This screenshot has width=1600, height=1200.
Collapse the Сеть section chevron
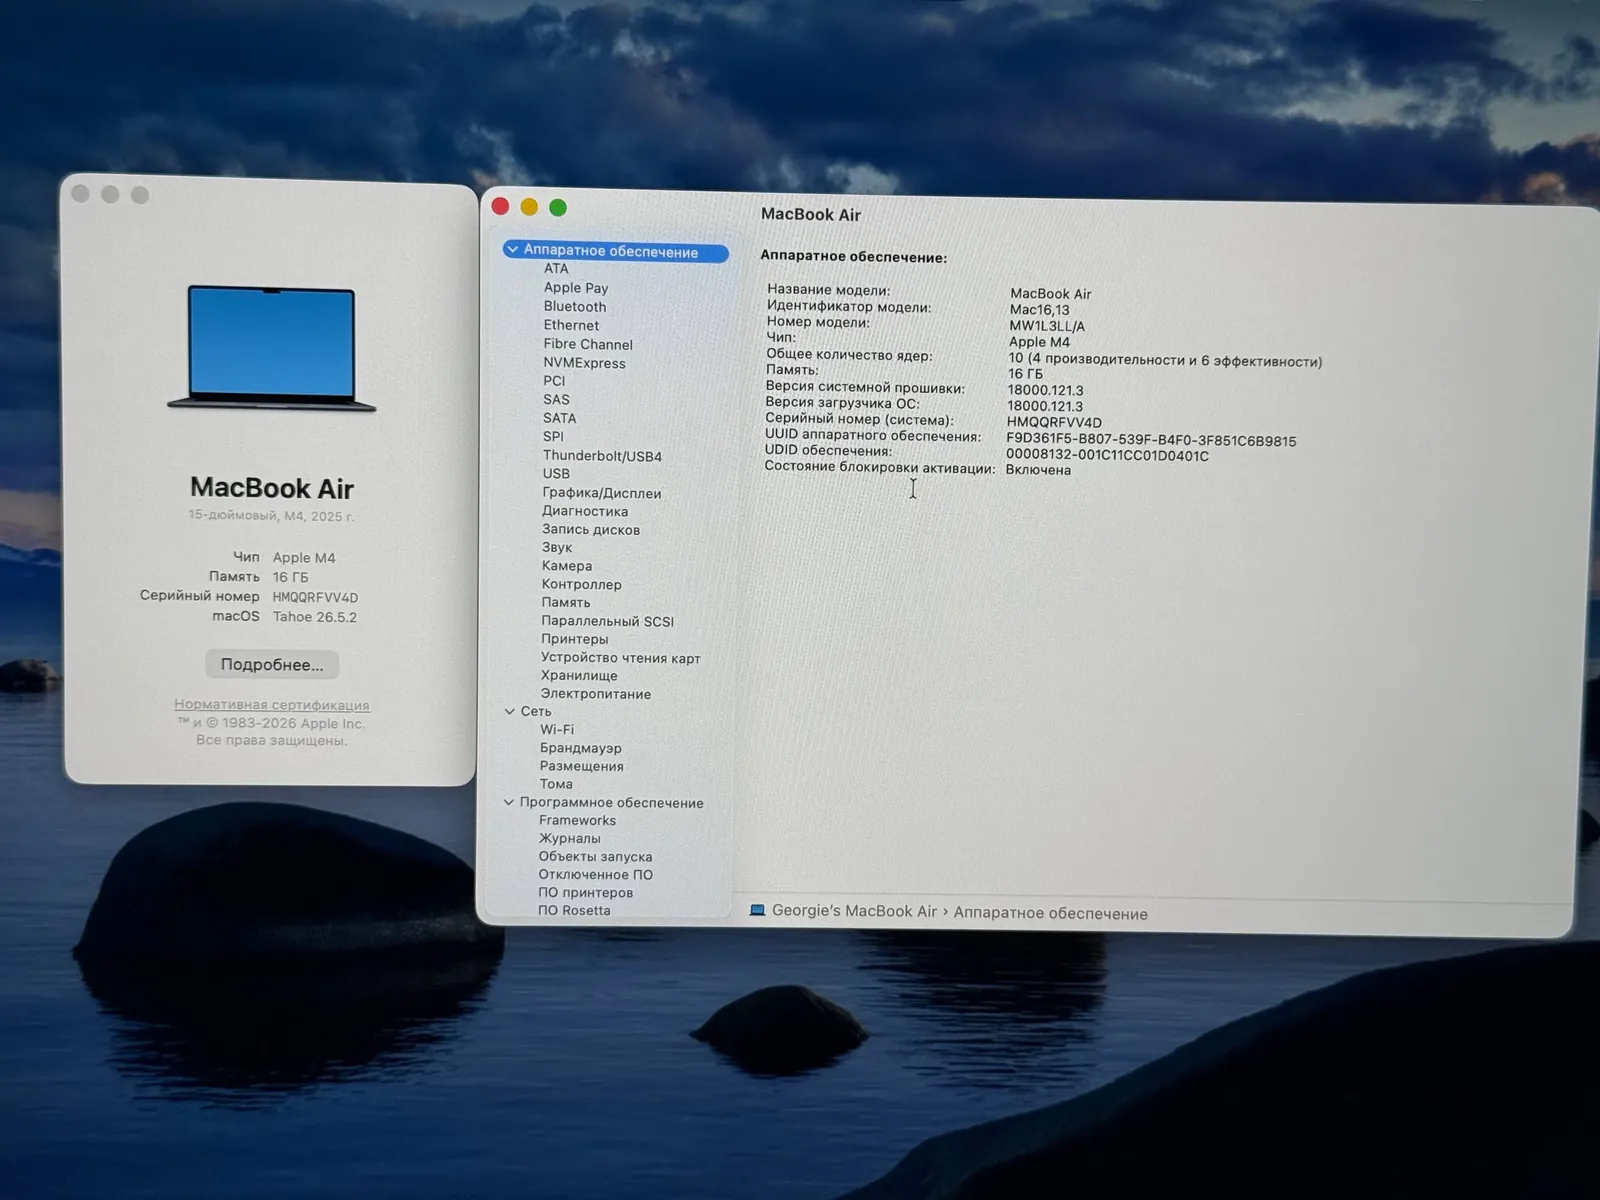coord(509,711)
